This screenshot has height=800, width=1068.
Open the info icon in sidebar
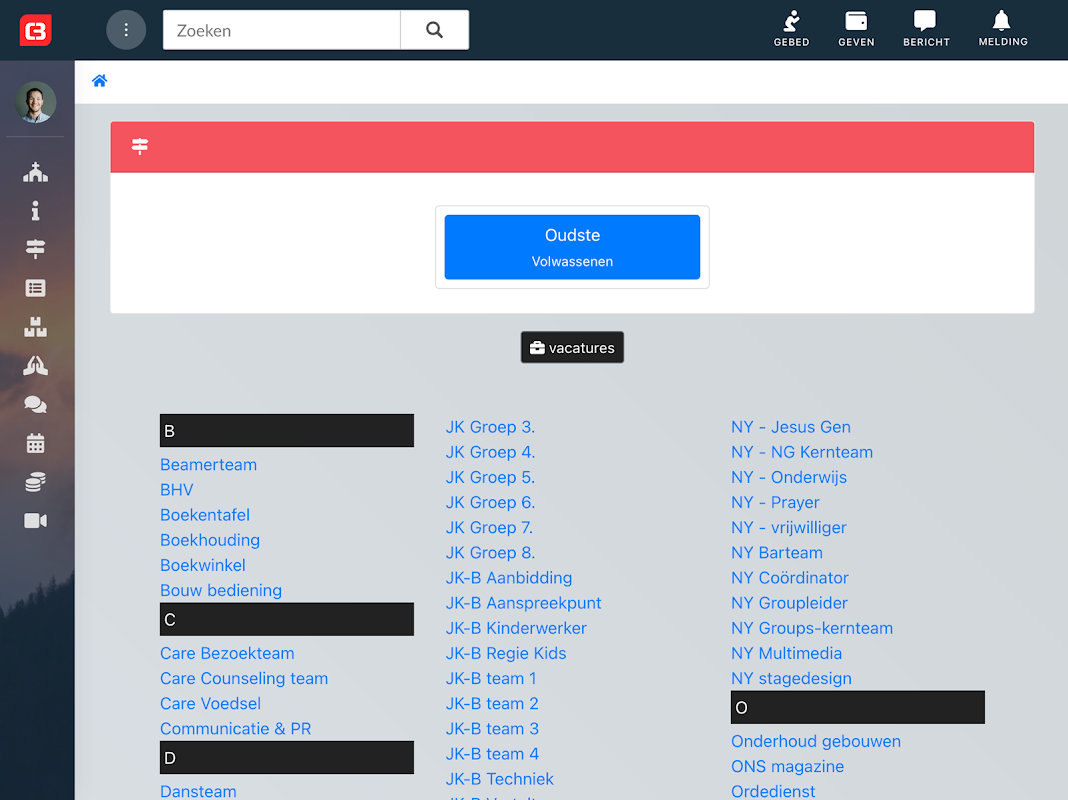(35, 210)
